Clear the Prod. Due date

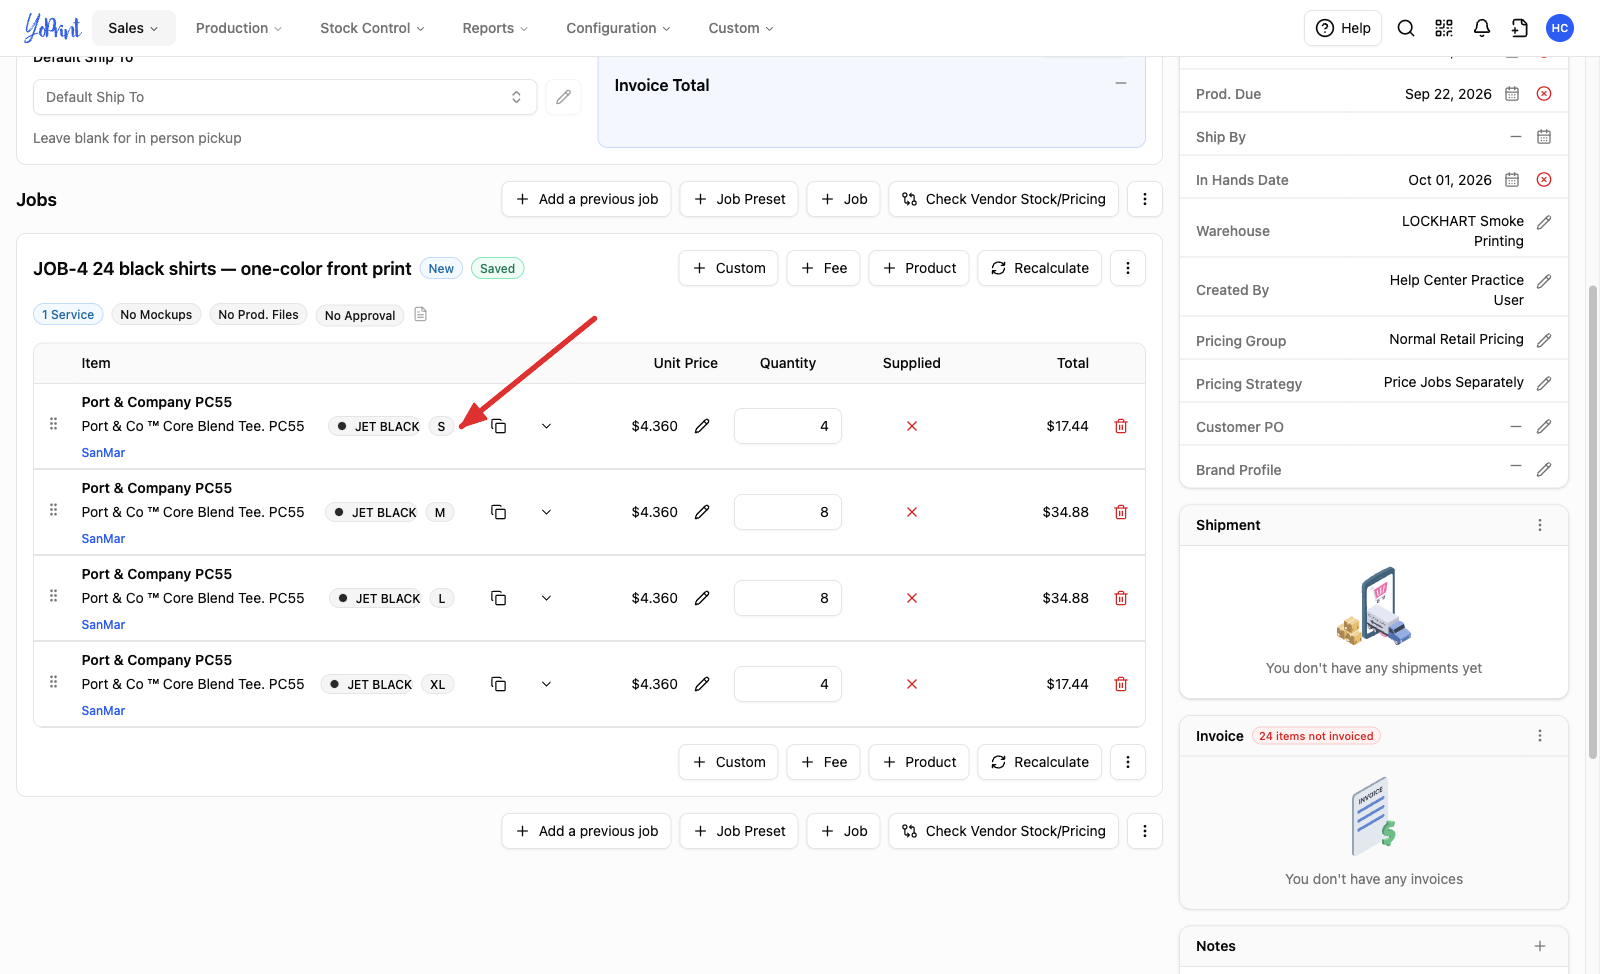[x=1544, y=94]
